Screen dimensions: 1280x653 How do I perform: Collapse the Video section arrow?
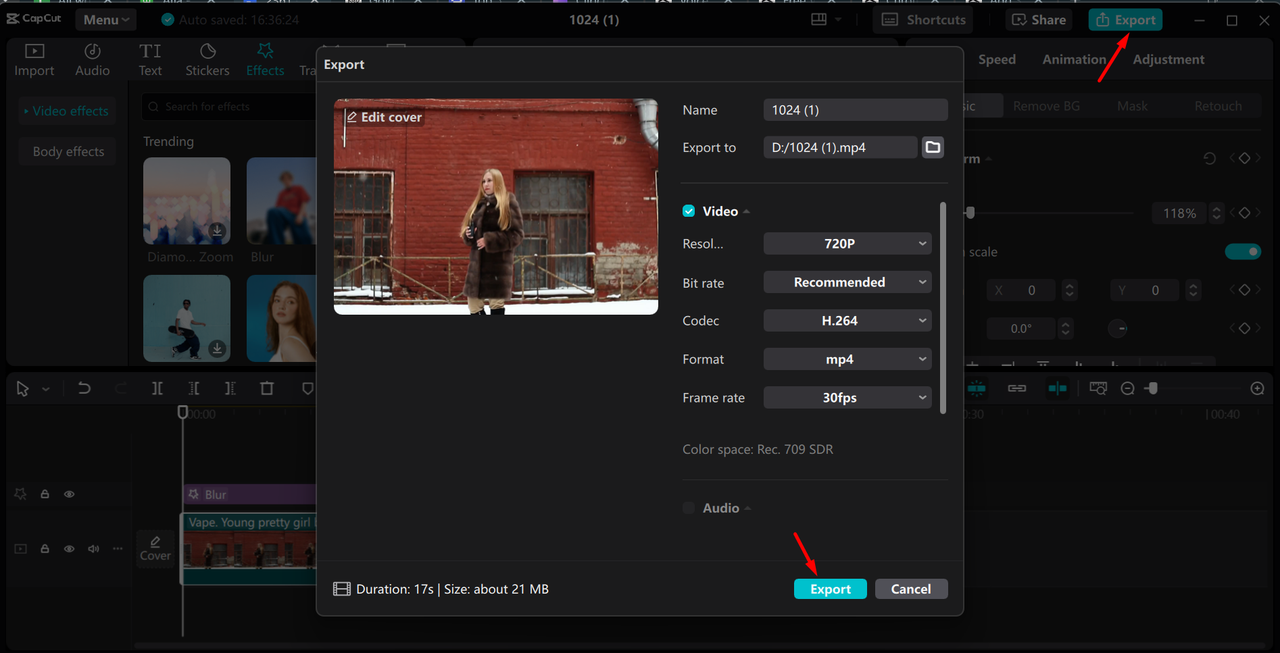tap(747, 212)
